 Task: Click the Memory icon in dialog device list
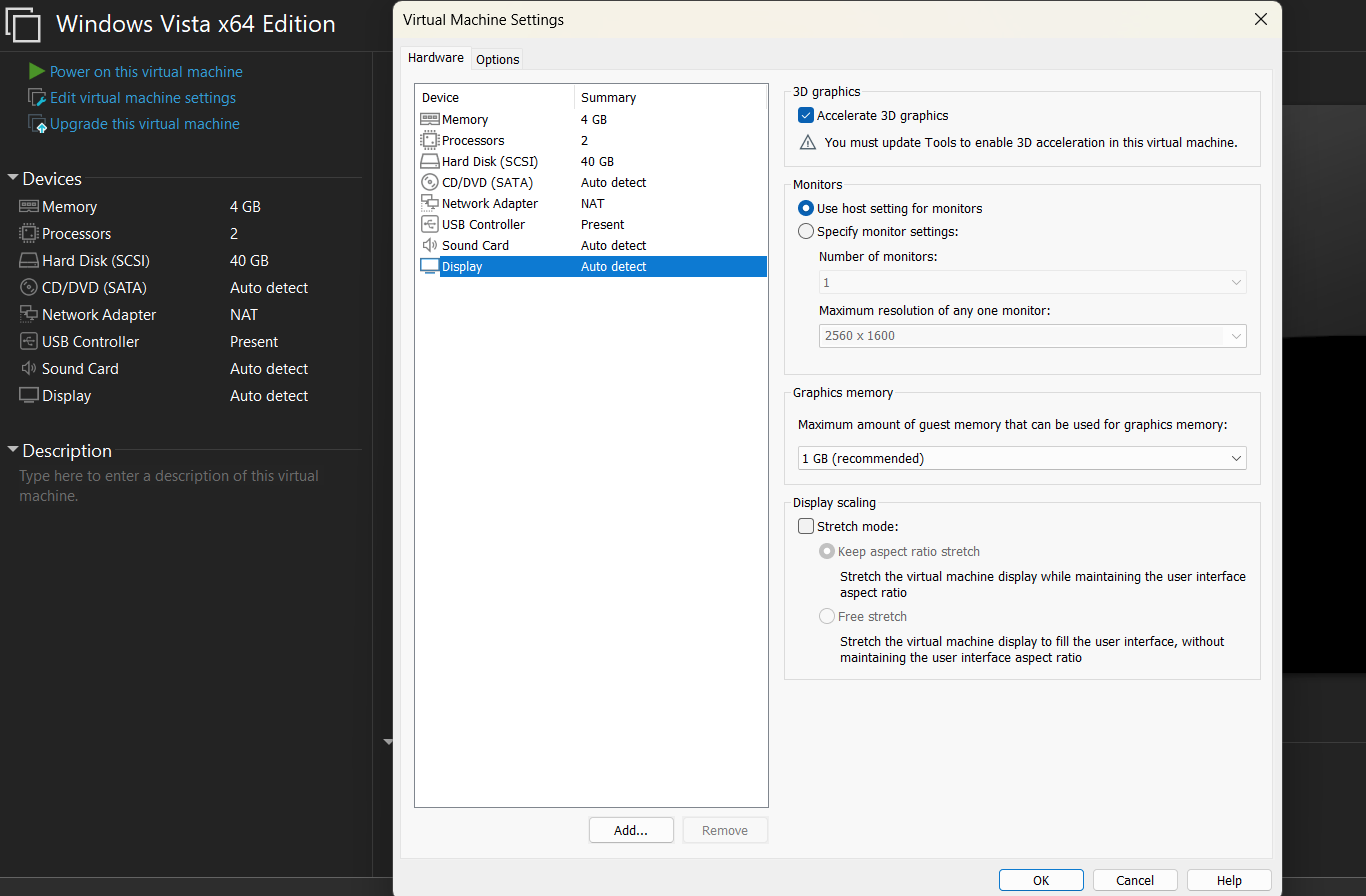pos(429,119)
